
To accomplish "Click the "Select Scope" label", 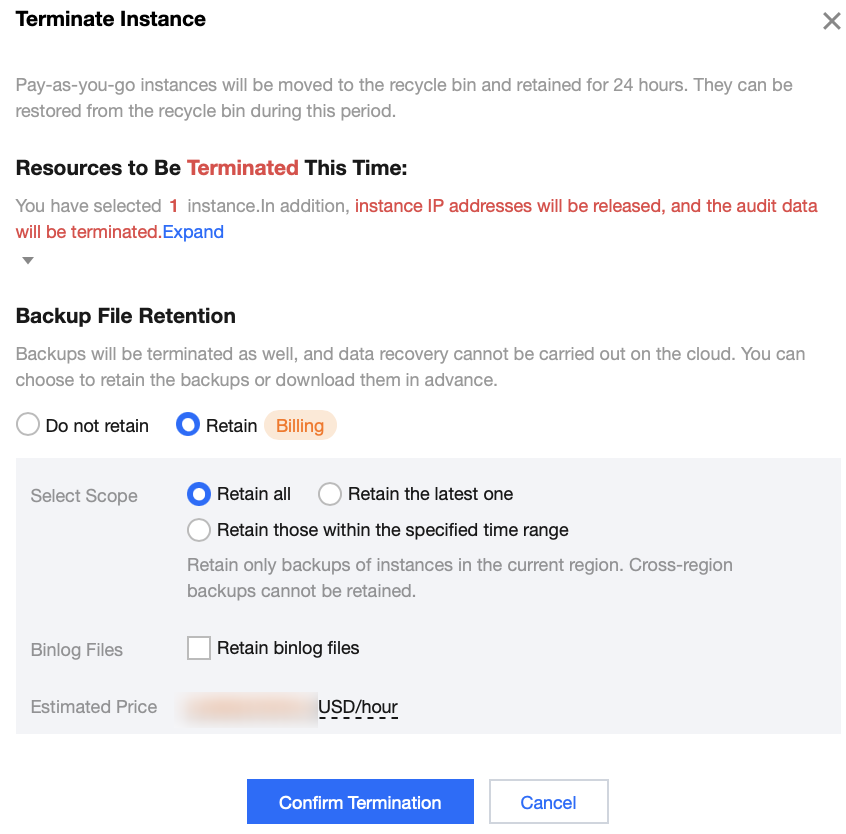I will [84, 496].
